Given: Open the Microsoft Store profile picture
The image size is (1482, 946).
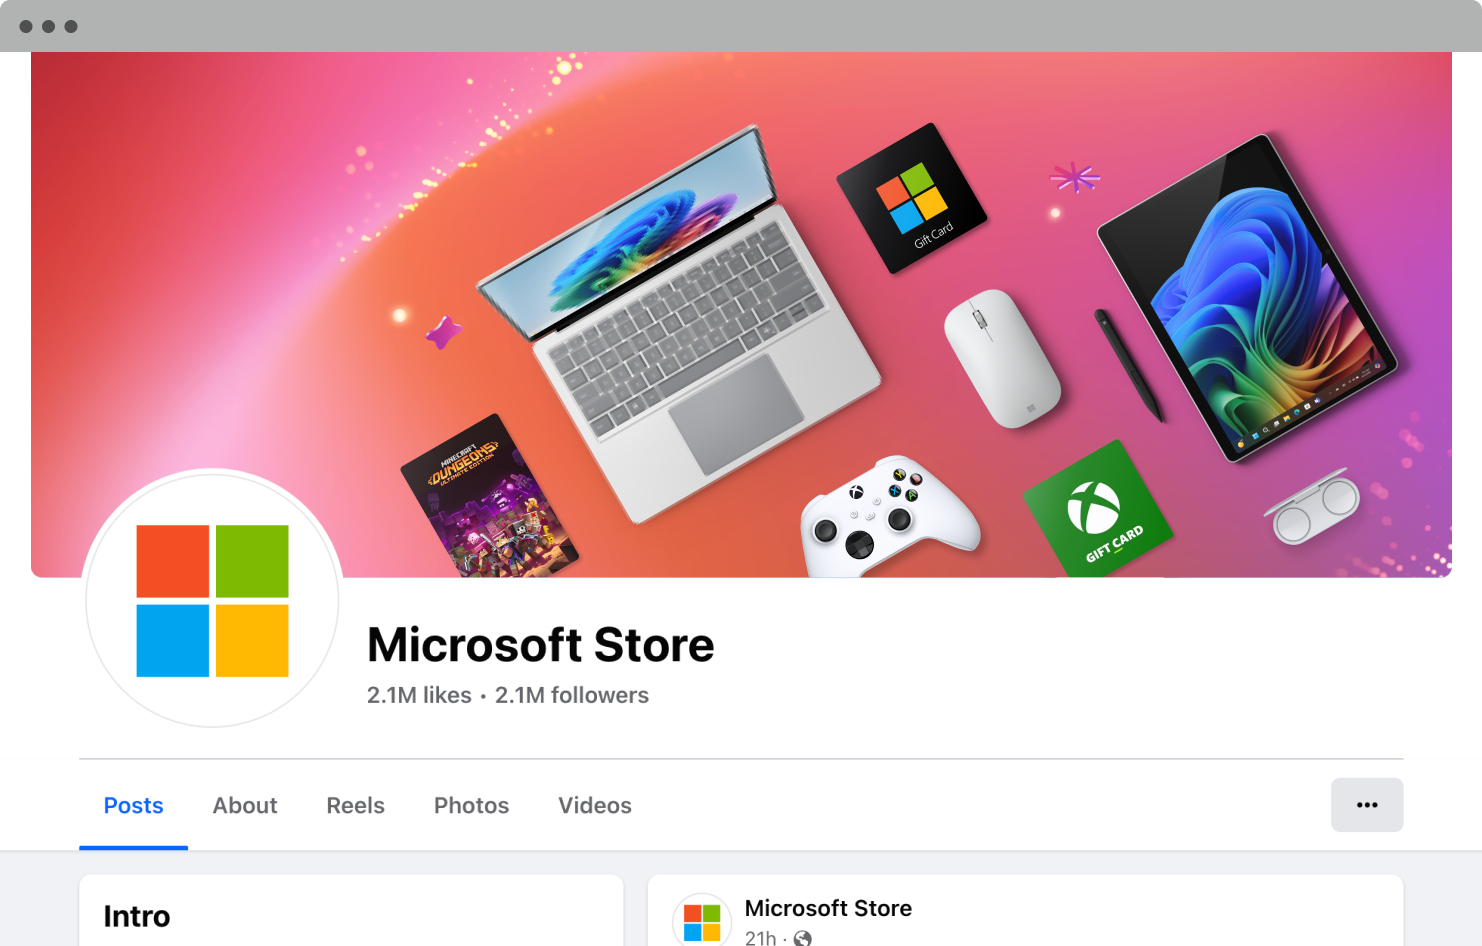Looking at the screenshot, I should (x=212, y=600).
